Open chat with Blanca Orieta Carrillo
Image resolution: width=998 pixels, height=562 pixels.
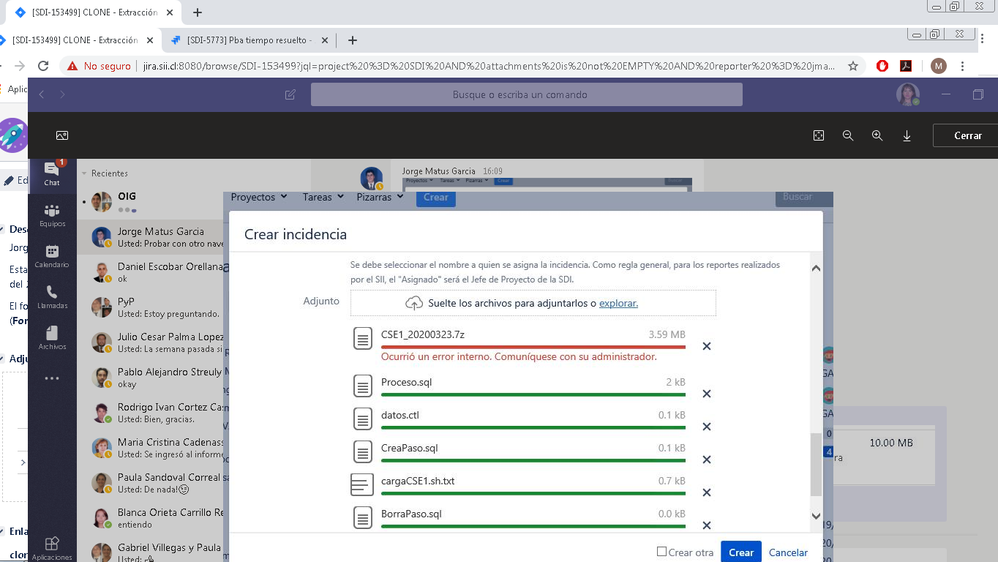coord(151,517)
